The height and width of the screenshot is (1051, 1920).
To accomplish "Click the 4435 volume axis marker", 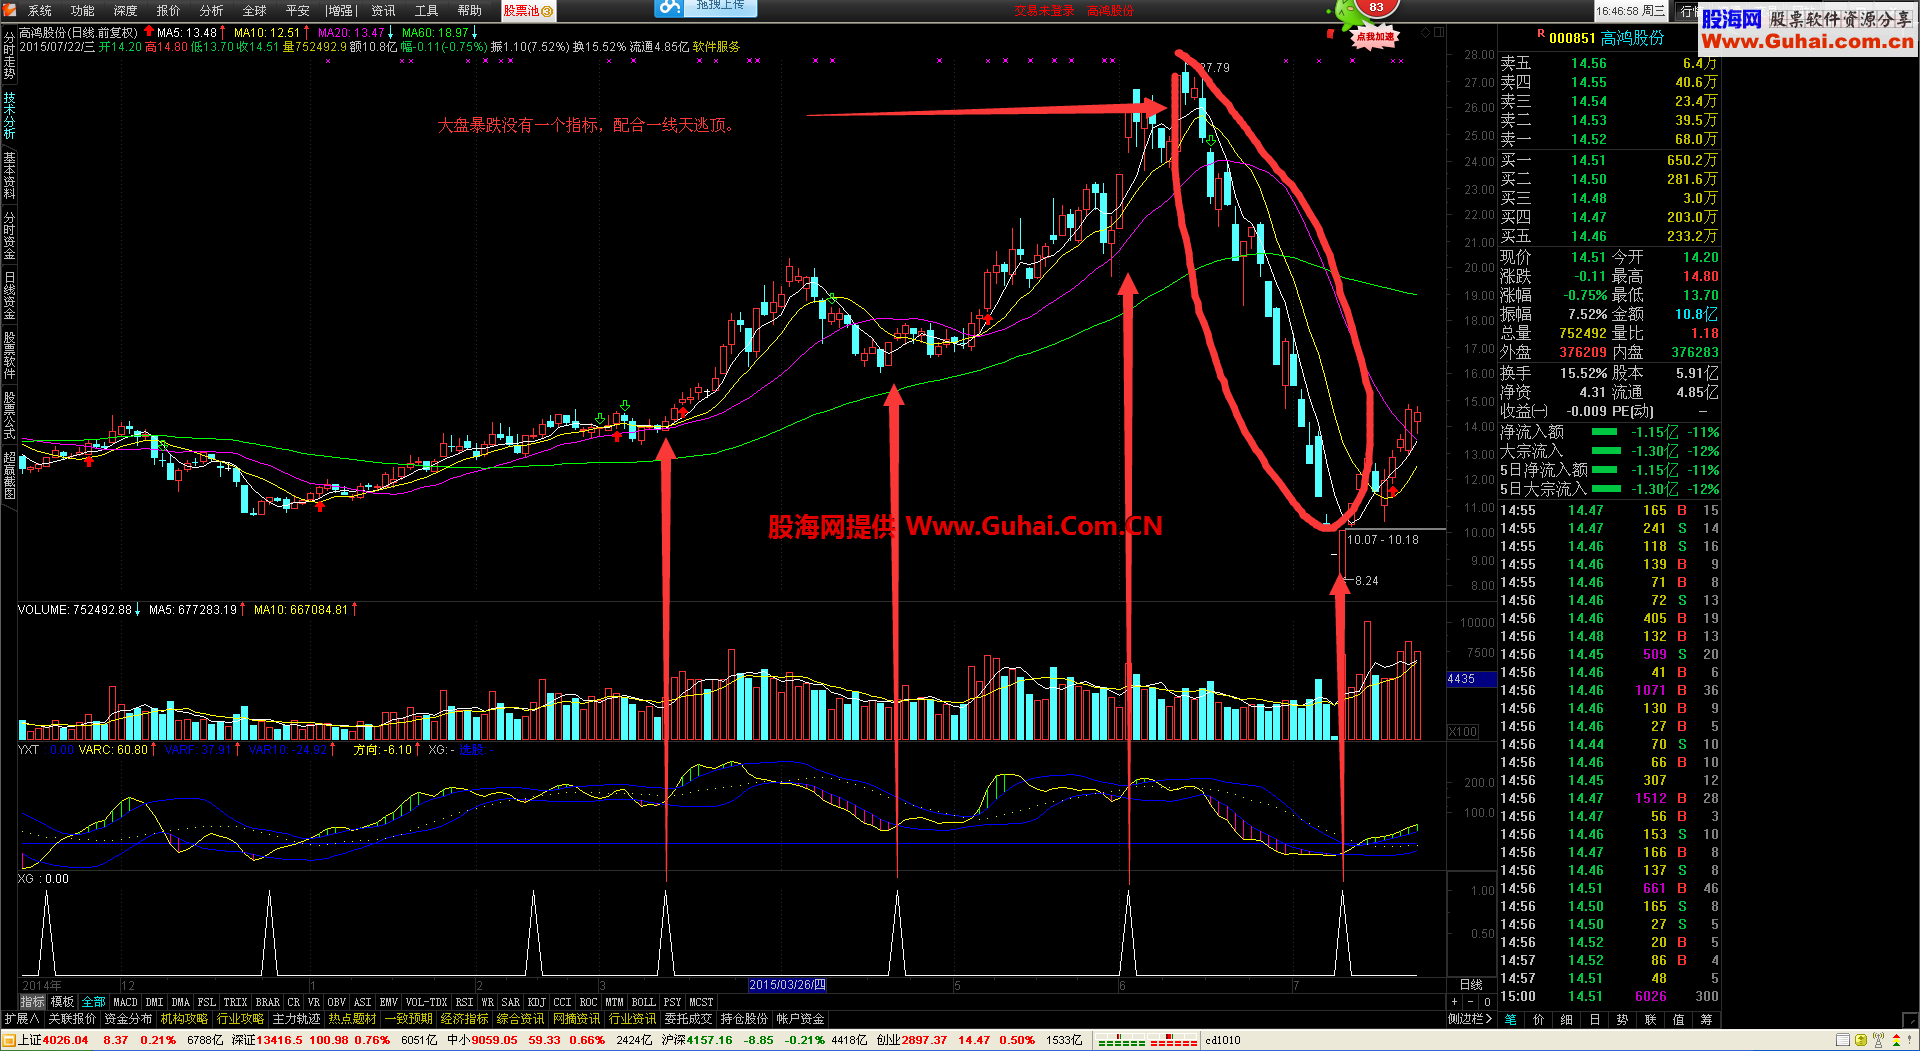I will 1471,679.
